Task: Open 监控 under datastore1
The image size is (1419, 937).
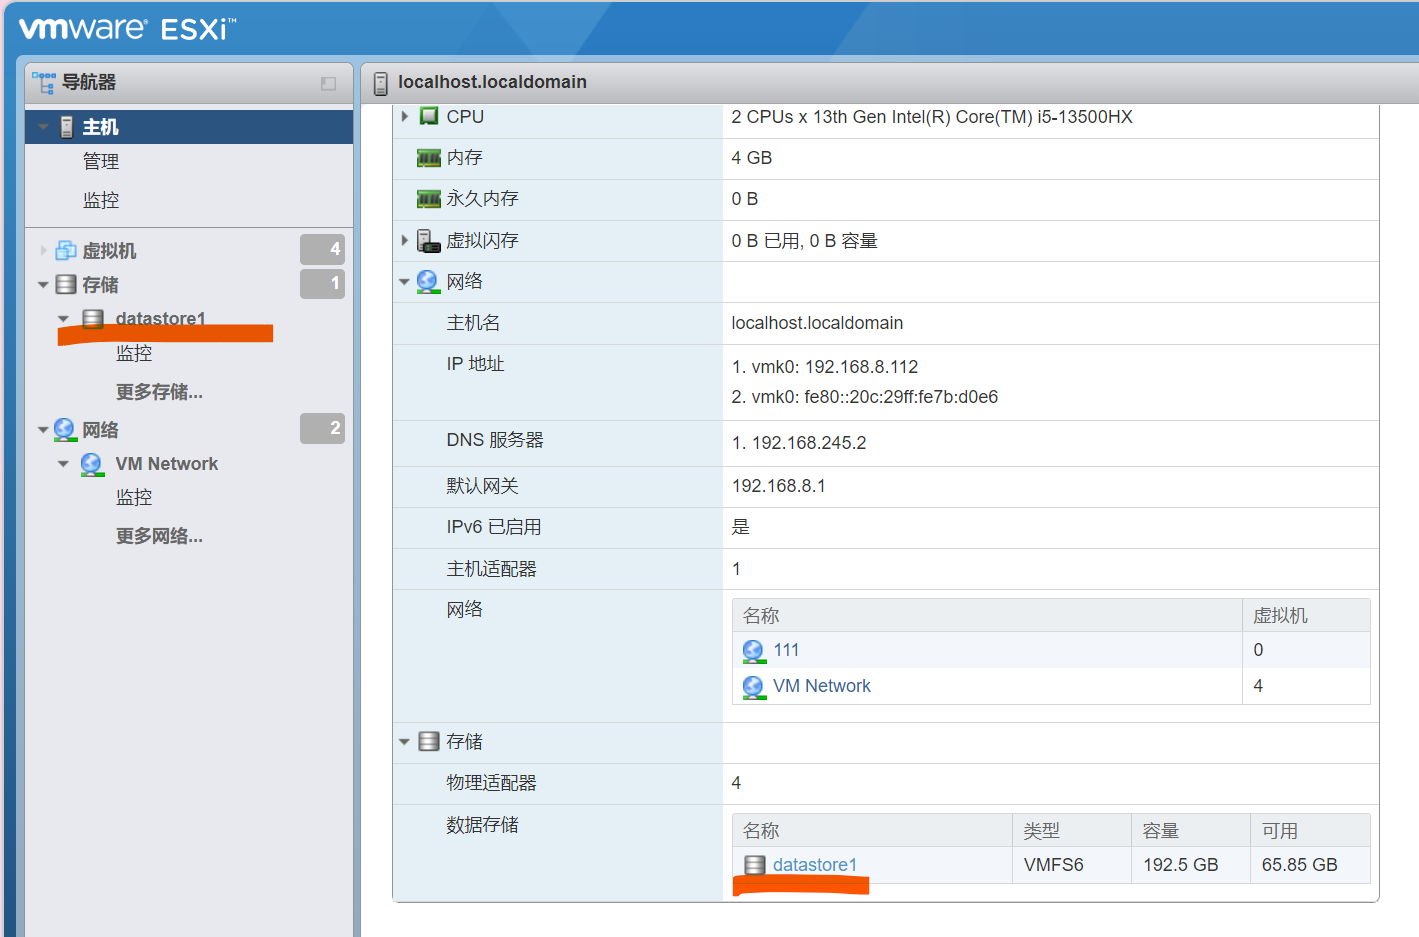Action: [134, 353]
